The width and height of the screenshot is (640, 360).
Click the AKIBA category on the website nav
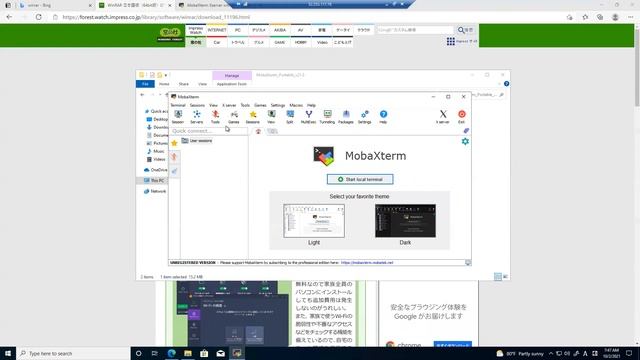[280, 30]
